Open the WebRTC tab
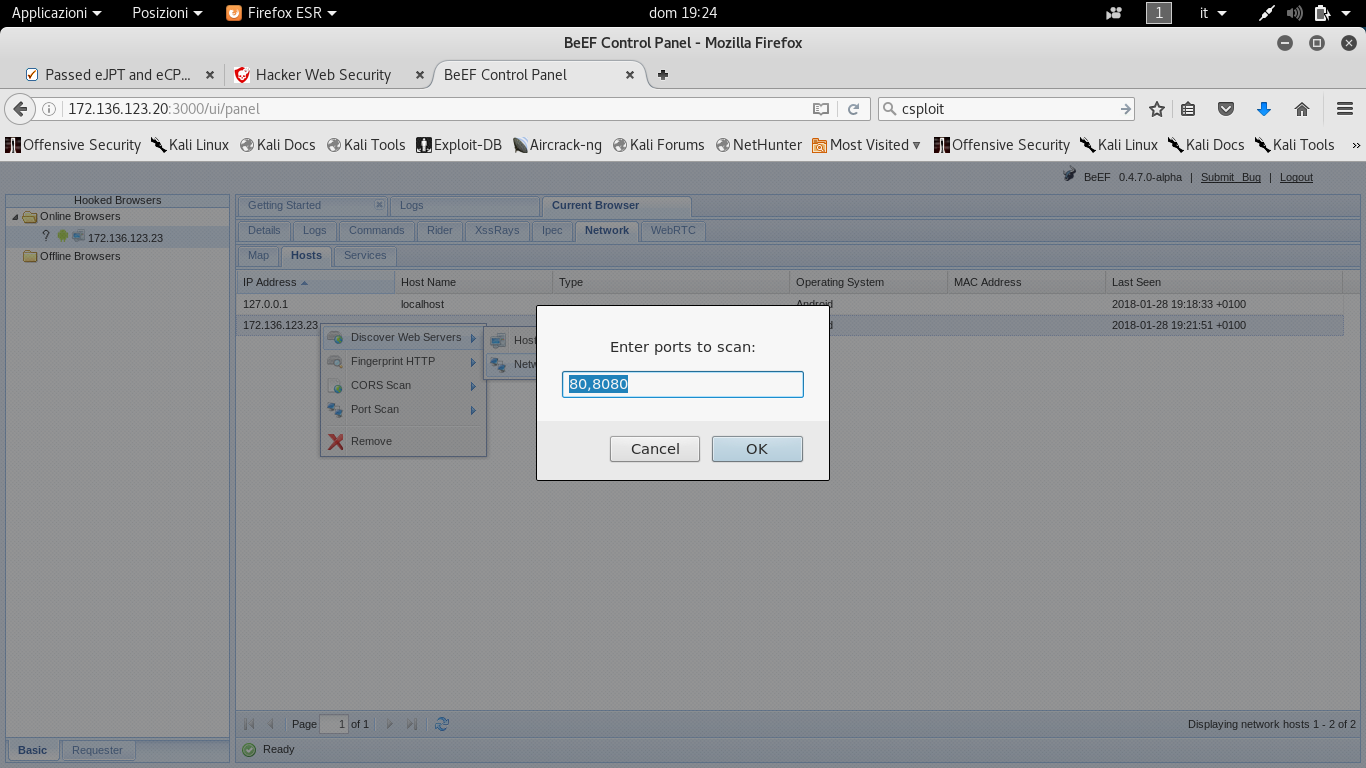The width and height of the screenshot is (1366, 768). click(673, 230)
